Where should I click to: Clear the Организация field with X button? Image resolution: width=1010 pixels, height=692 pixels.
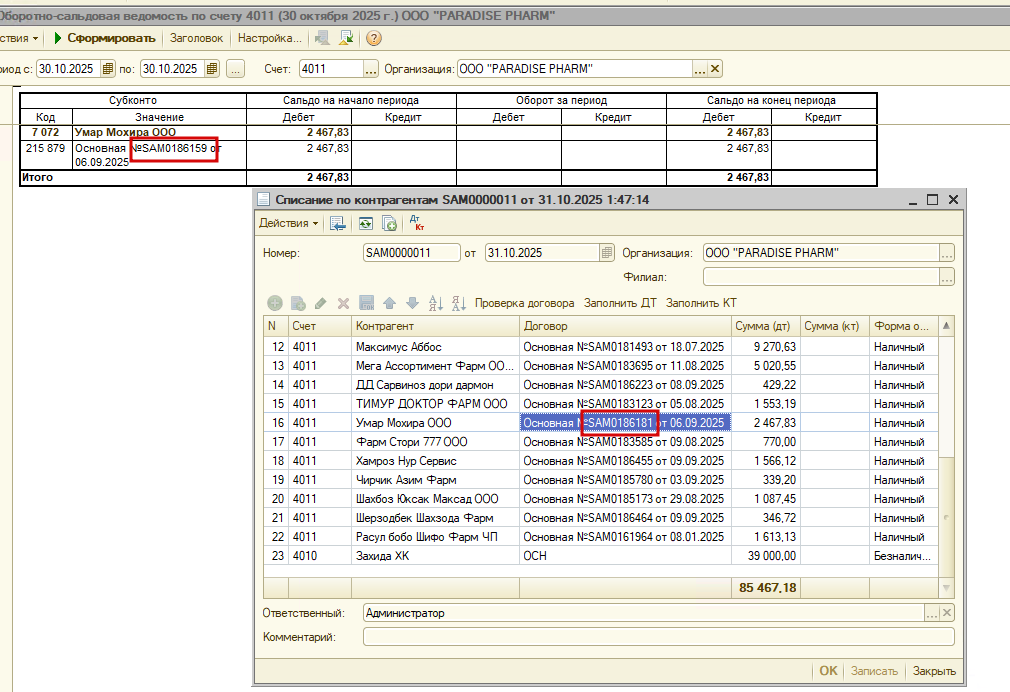tap(715, 69)
